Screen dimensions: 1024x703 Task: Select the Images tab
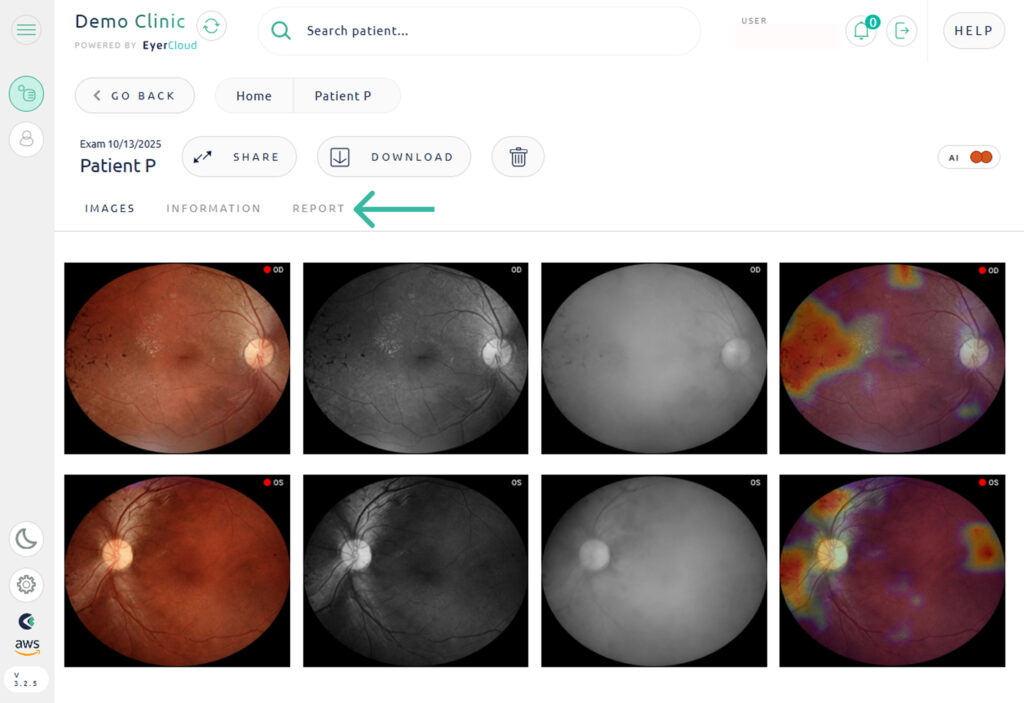click(x=109, y=209)
